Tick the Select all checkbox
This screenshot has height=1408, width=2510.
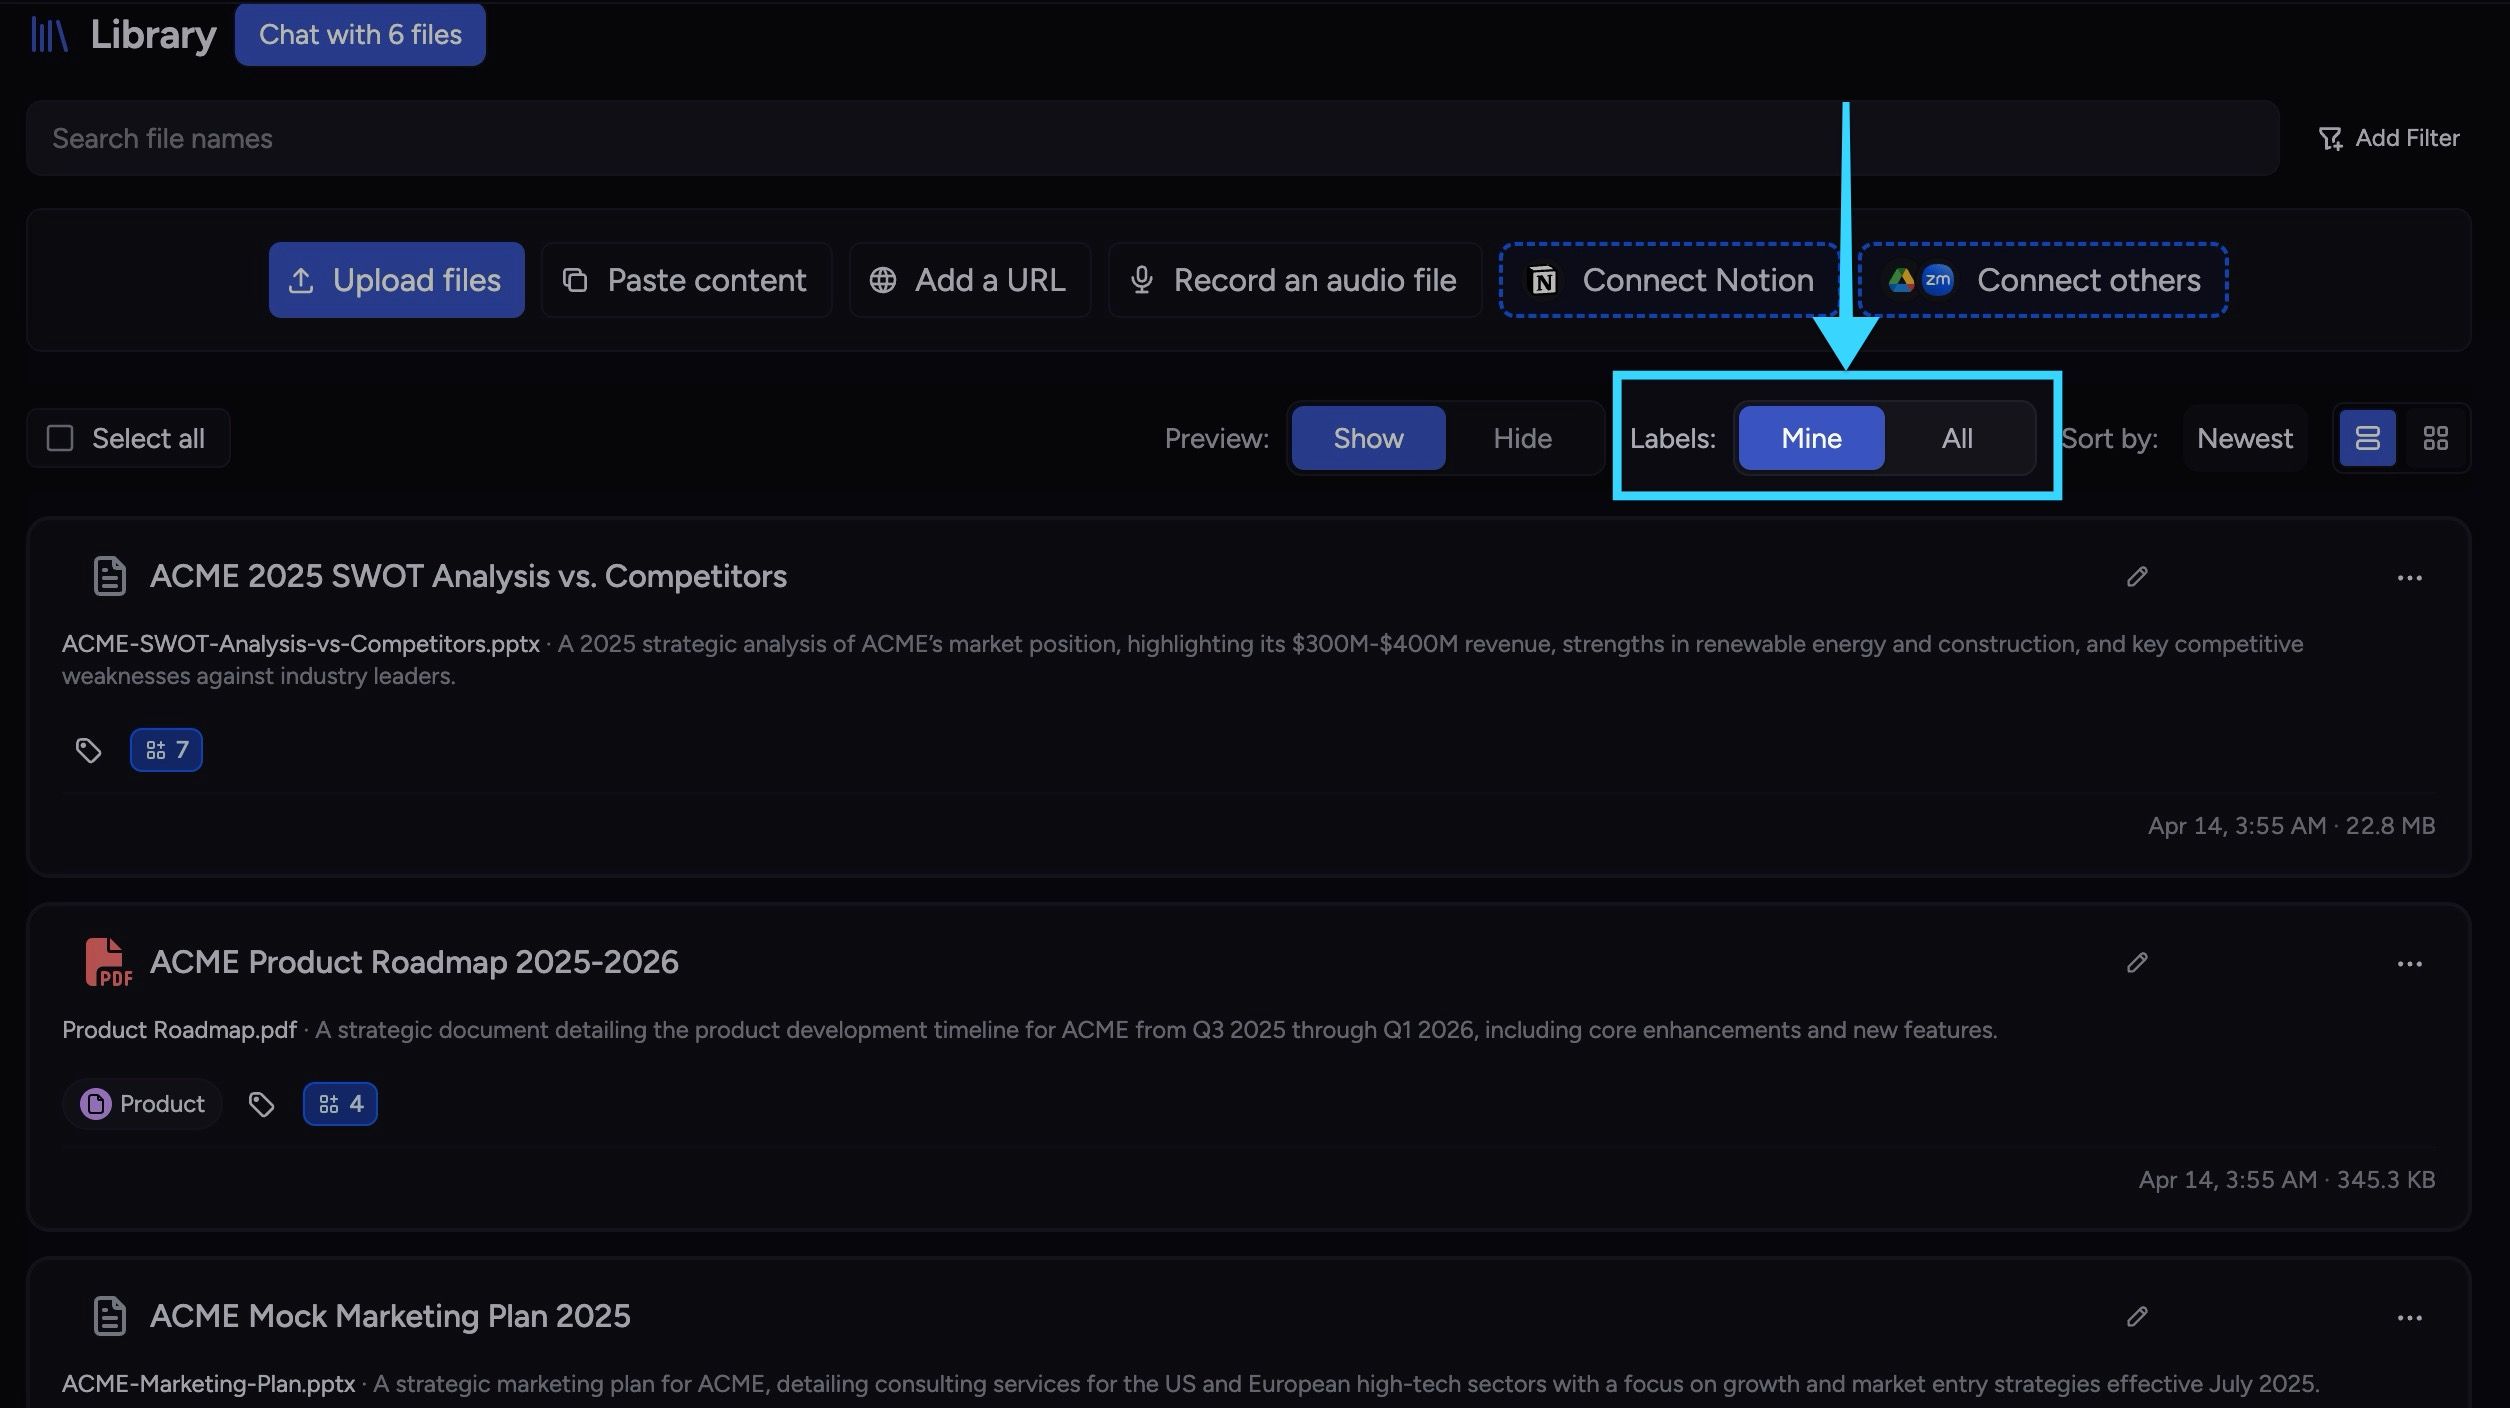tap(60, 438)
